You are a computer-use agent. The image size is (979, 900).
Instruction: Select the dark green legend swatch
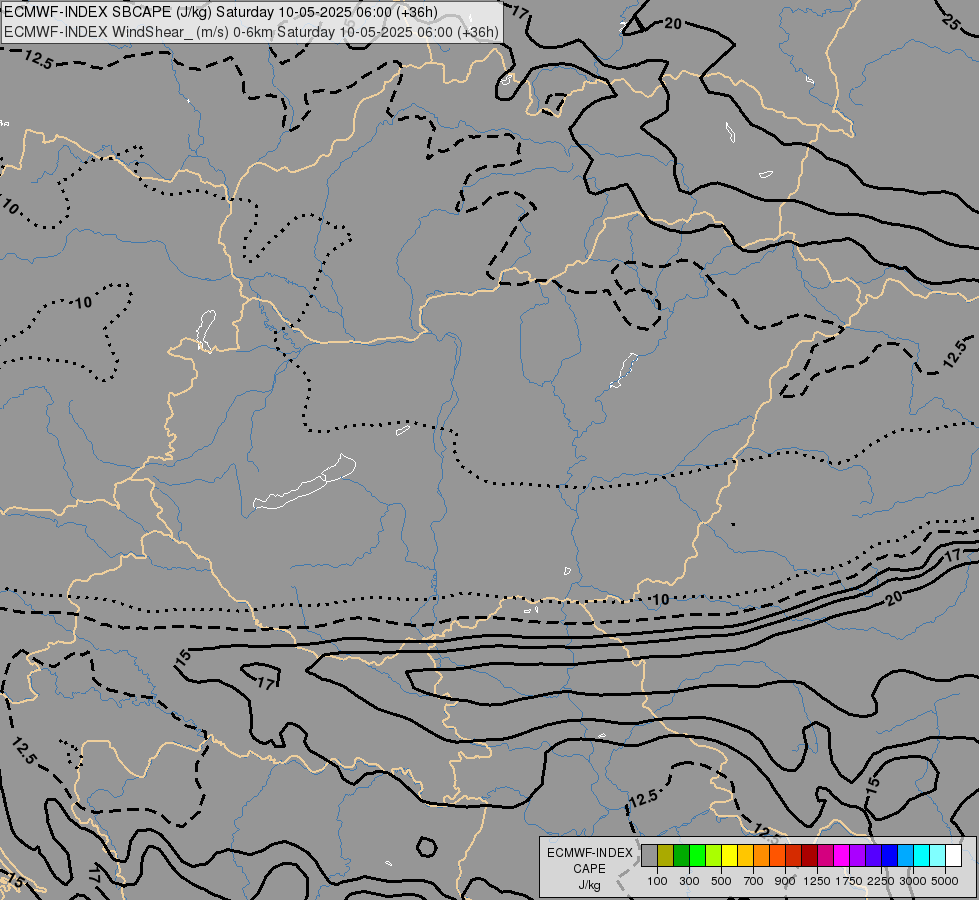pyautogui.click(x=682, y=855)
